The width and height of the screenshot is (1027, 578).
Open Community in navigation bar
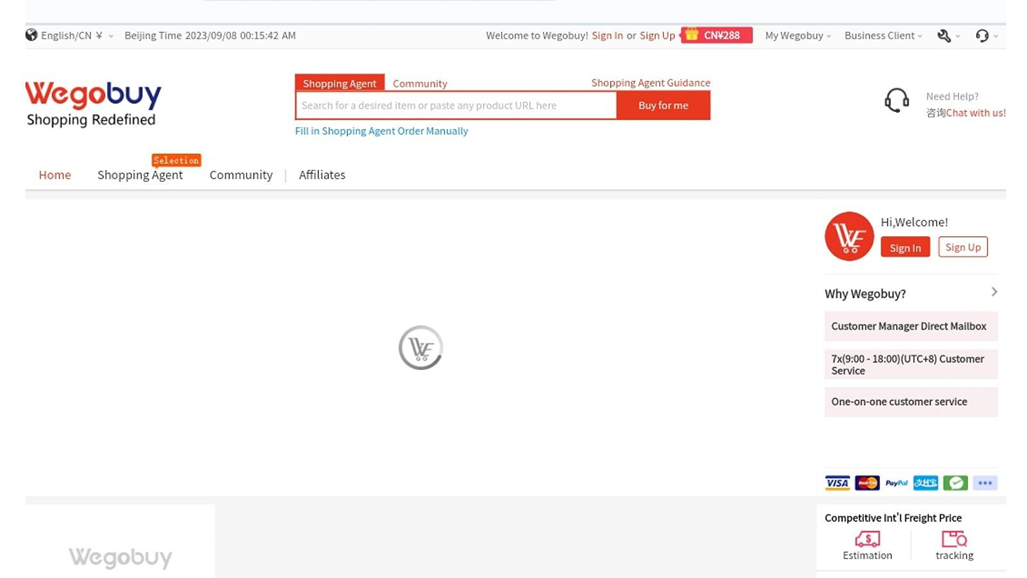click(x=241, y=175)
